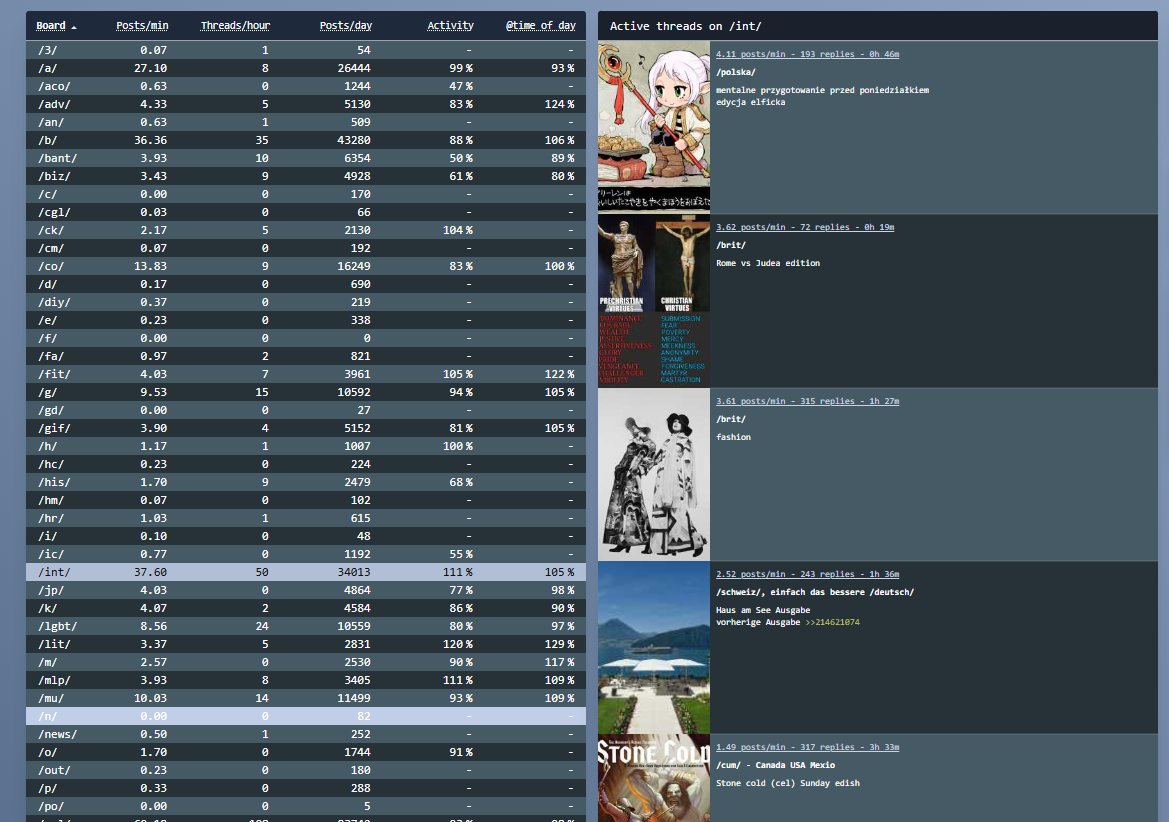
Task: Select the /biz/ board row
Action: coord(306,176)
